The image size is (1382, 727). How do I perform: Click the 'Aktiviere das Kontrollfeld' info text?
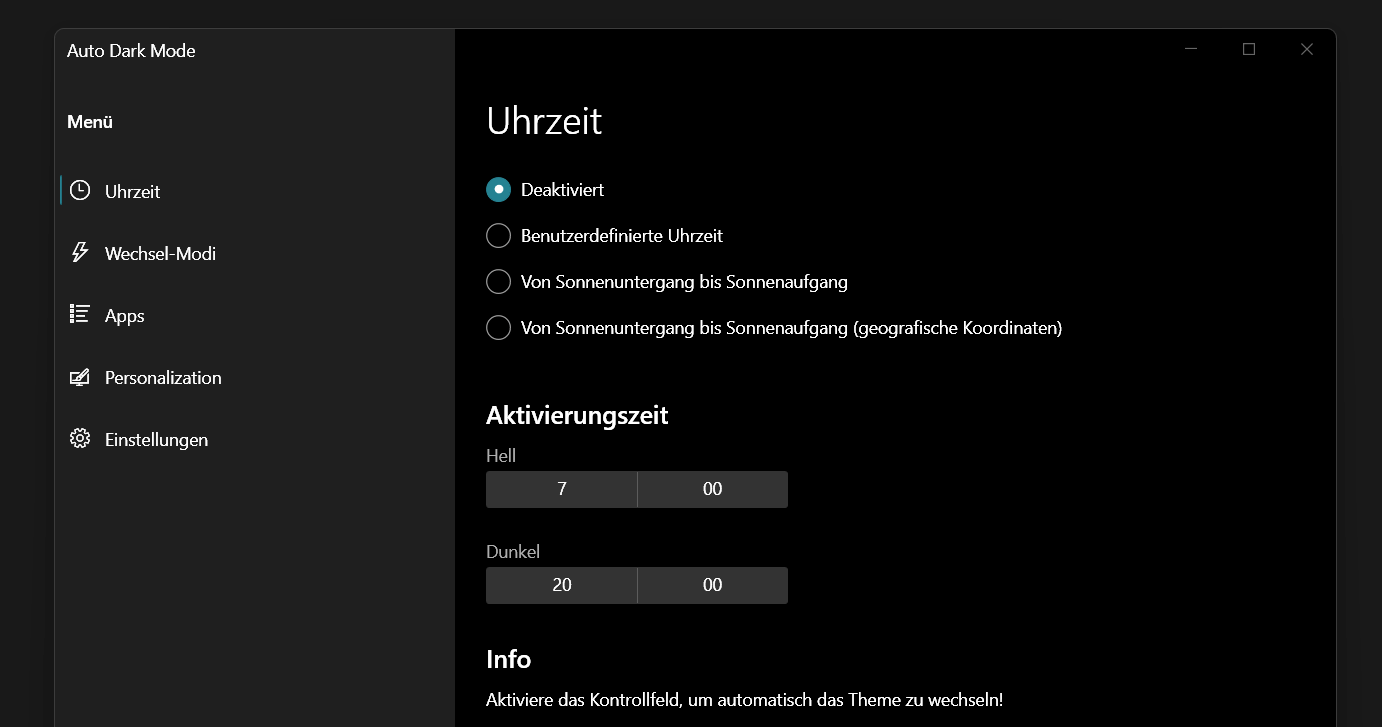tap(744, 700)
